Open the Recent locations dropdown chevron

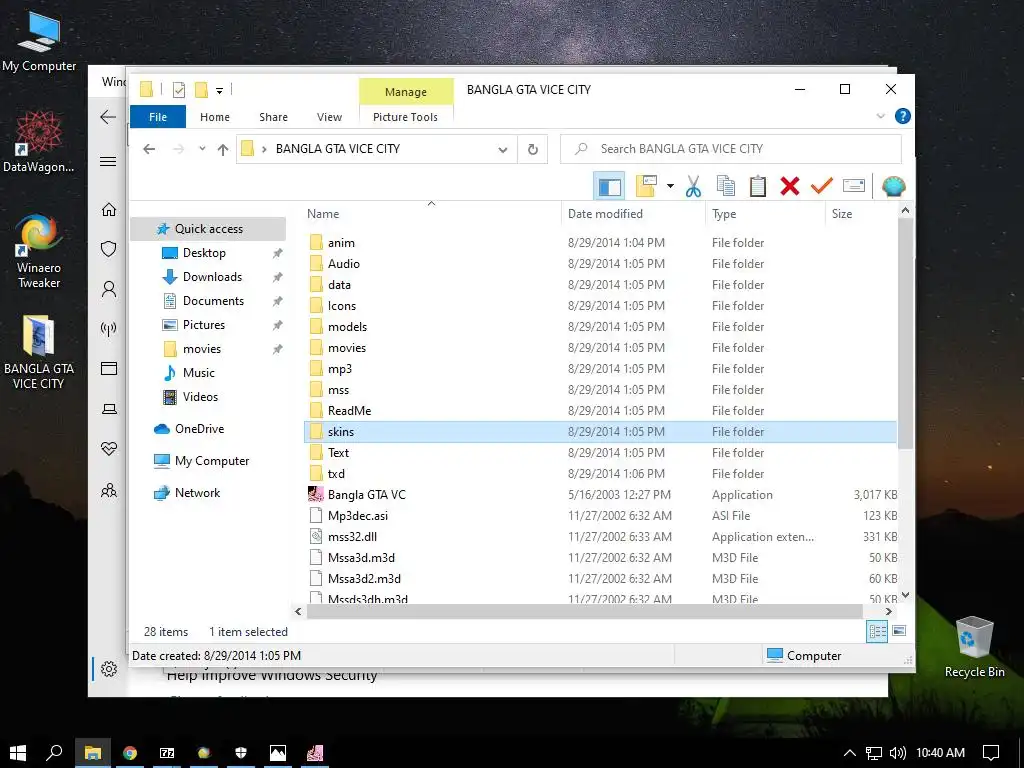[x=202, y=149]
